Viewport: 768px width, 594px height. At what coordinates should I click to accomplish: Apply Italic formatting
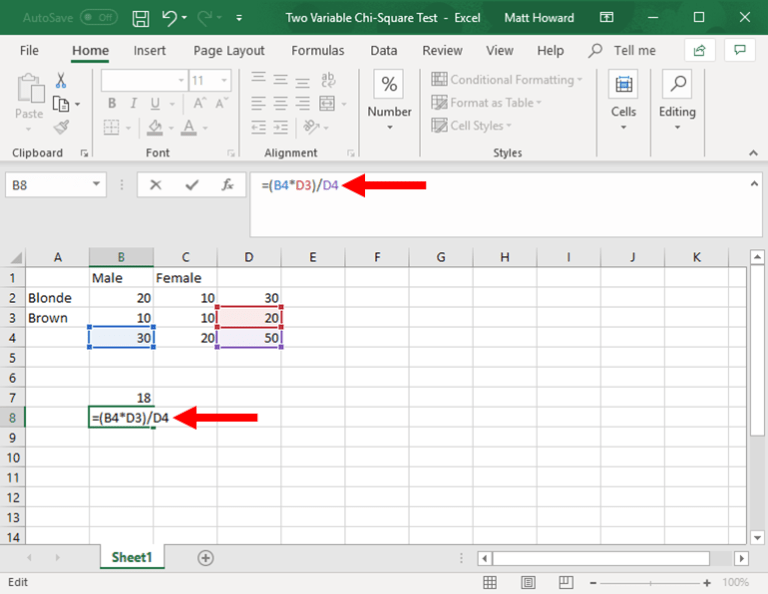tap(133, 103)
